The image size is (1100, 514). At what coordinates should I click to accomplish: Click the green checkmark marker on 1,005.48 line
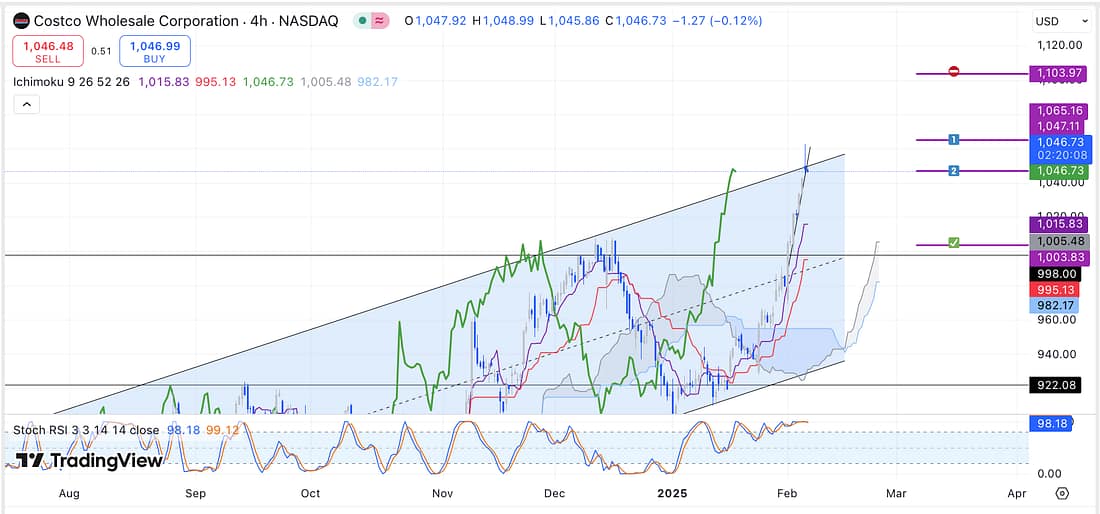point(954,243)
